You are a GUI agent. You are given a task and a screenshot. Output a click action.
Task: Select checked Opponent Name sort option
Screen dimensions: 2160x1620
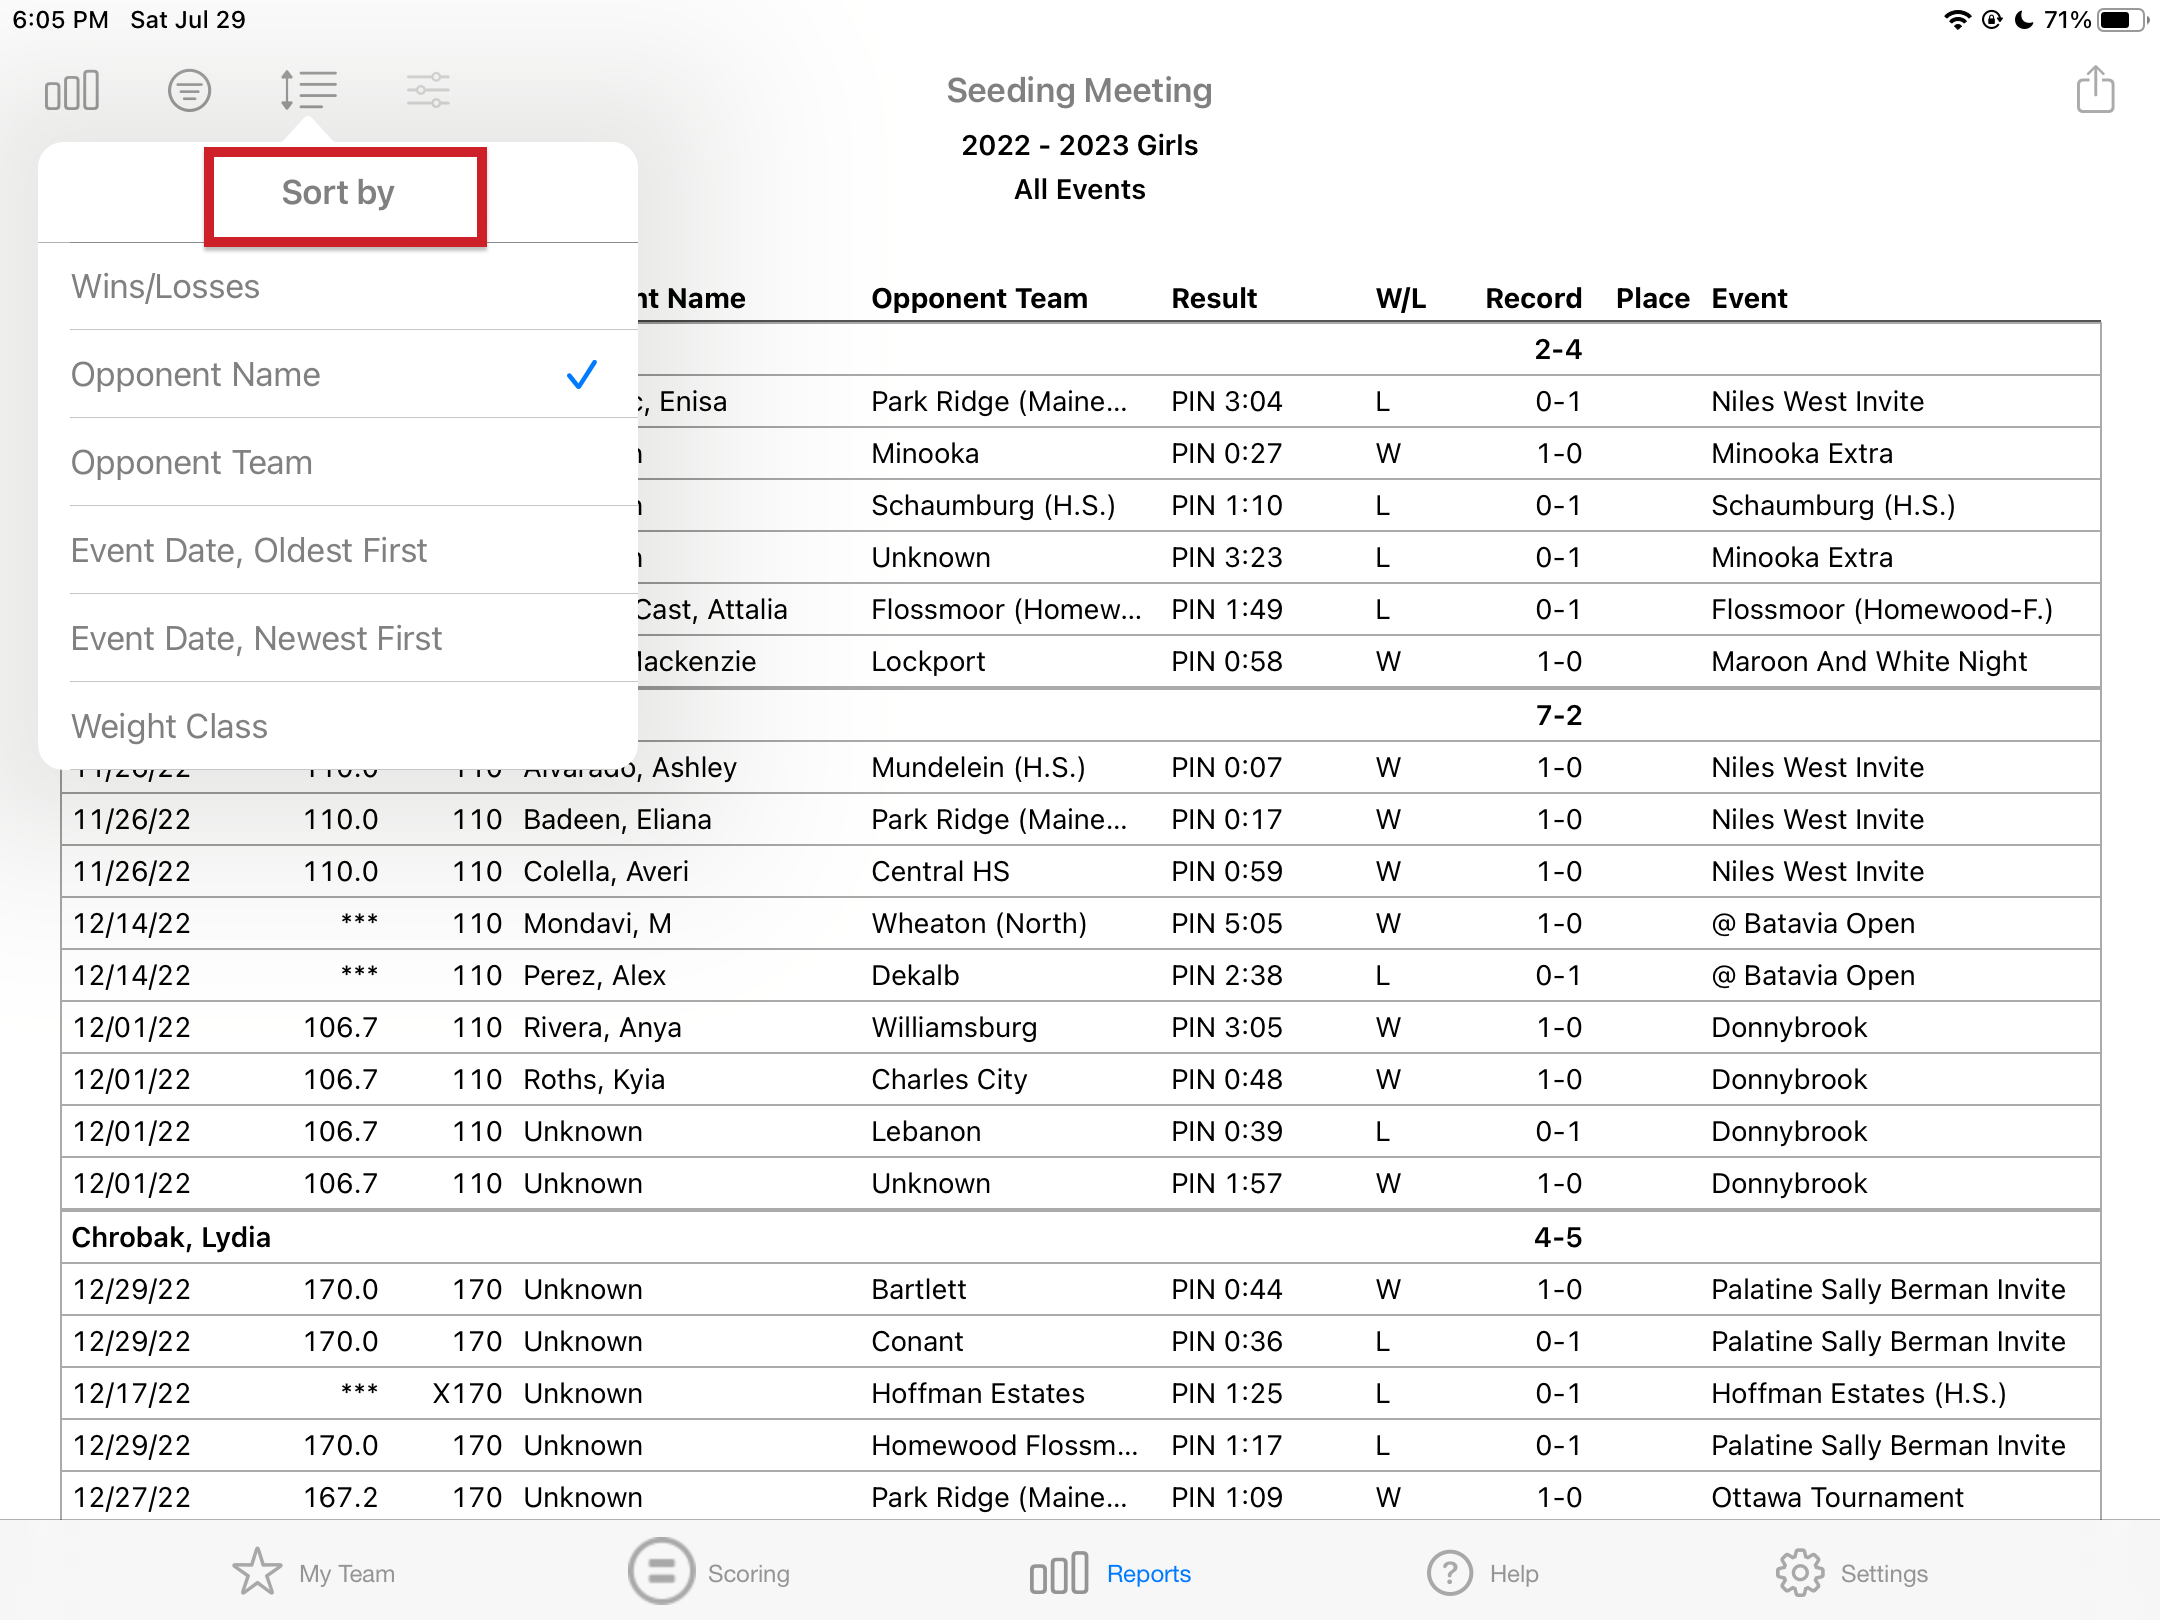(338, 375)
